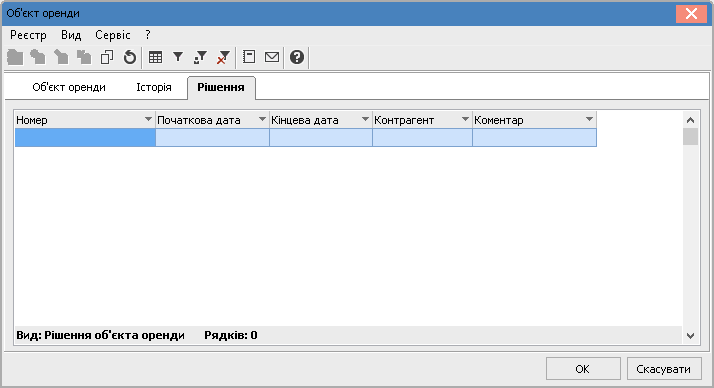Click the scrollbar up arrow
Screen dimensions: 714x388
click(x=690, y=120)
